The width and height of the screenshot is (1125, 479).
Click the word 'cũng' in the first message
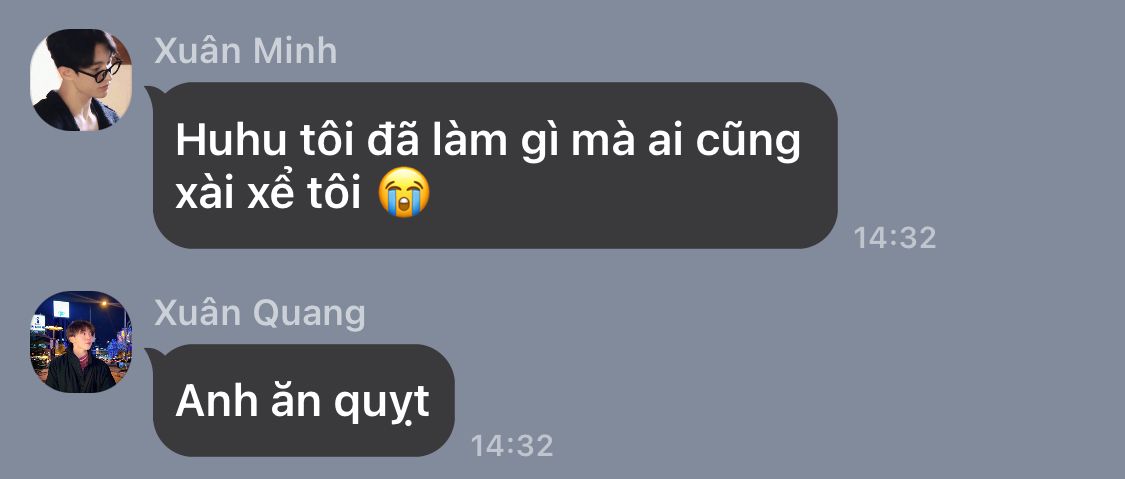pos(748,143)
